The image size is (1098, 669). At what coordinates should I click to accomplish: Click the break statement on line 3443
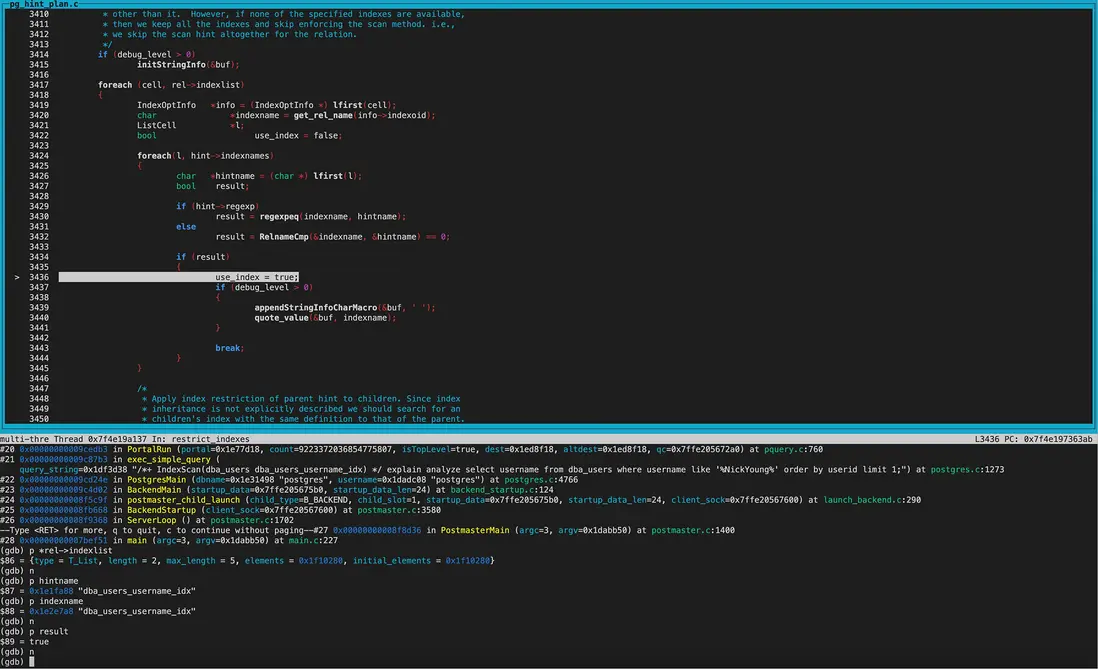pyautogui.click(x=229, y=348)
